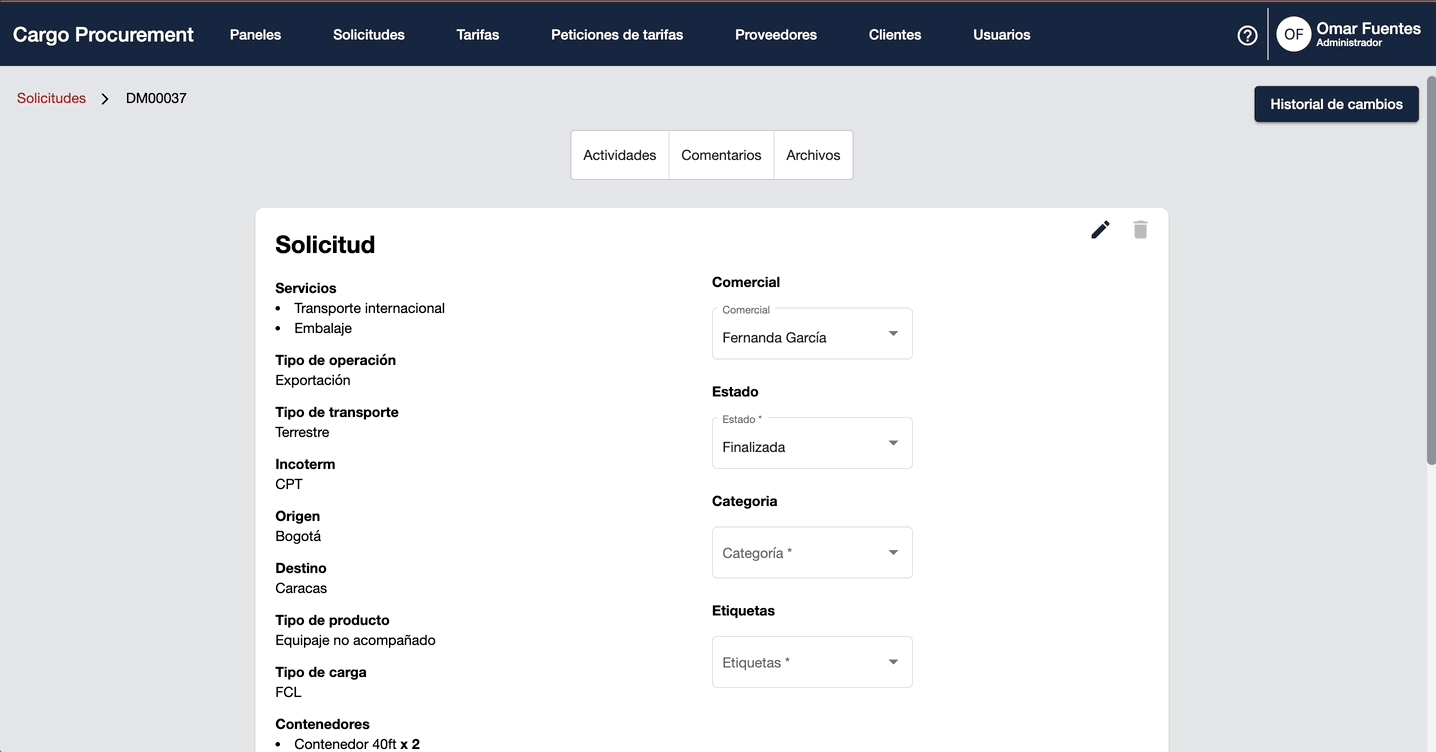Click the OF user avatar
The width and height of the screenshot is (1436, 752).
click(1294, 35)
